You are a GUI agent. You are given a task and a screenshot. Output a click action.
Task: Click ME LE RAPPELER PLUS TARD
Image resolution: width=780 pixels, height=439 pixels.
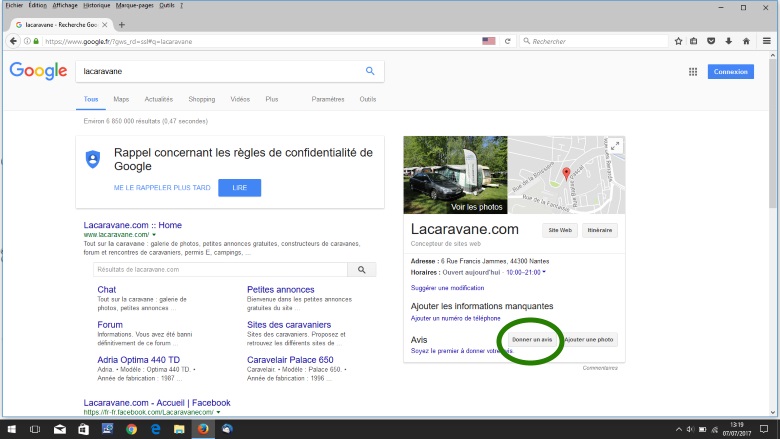click(x=162, y=188)
